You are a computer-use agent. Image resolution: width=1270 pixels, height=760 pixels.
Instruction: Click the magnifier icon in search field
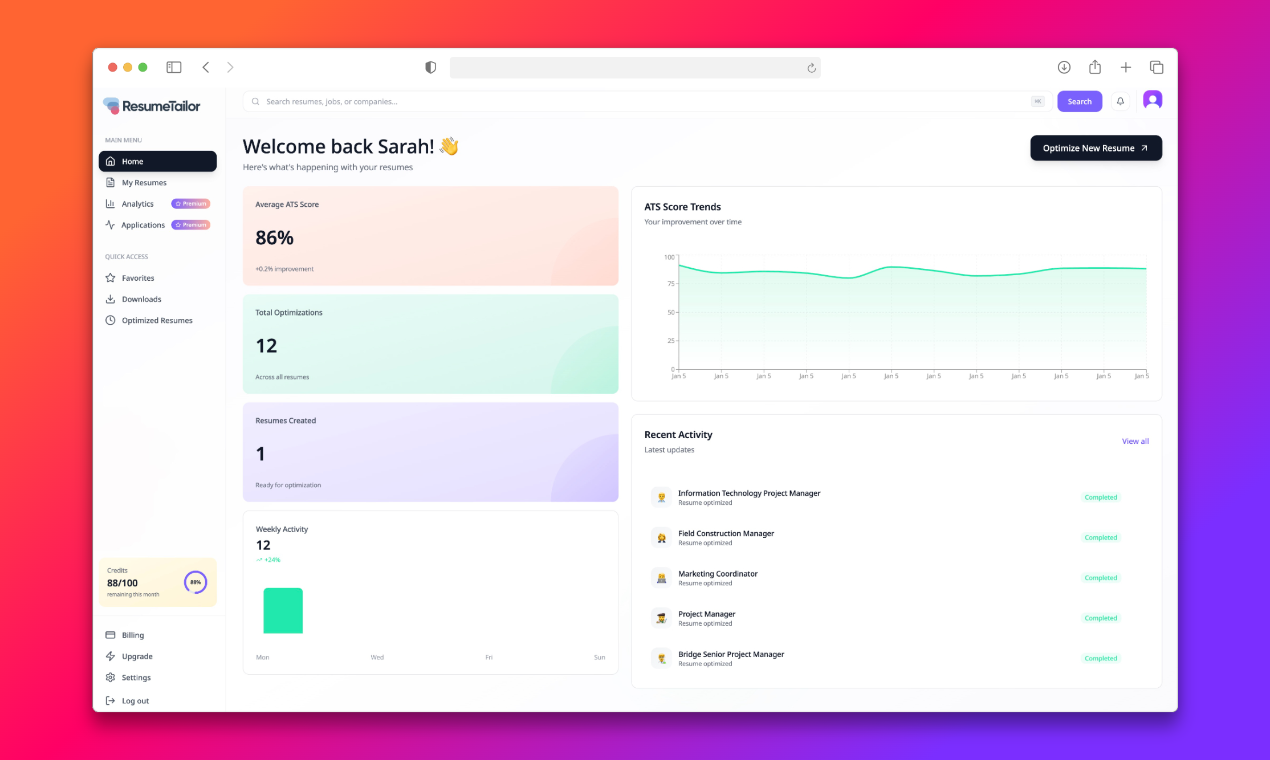point(256,101)
